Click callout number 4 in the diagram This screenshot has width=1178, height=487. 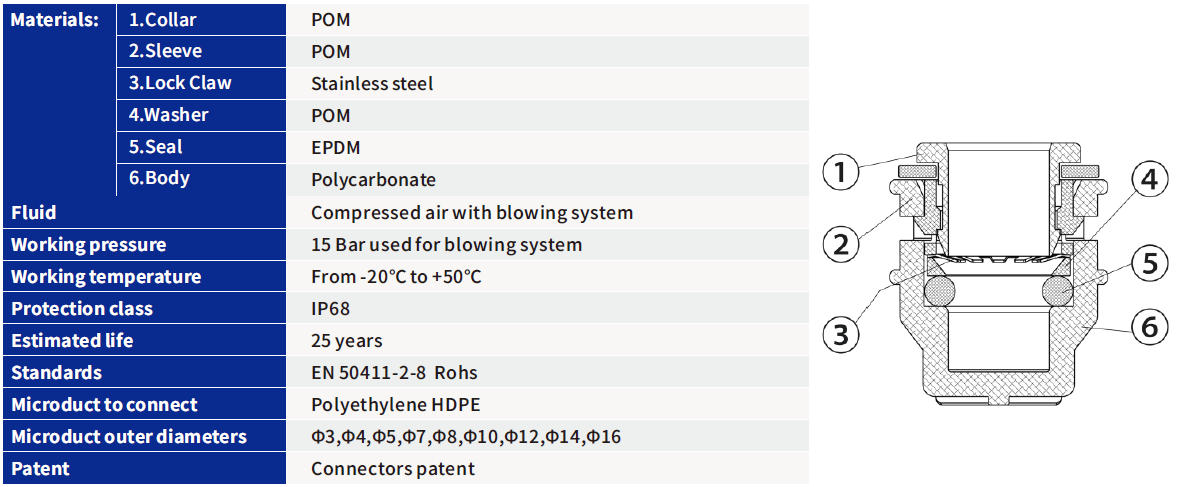[1150, 181]
